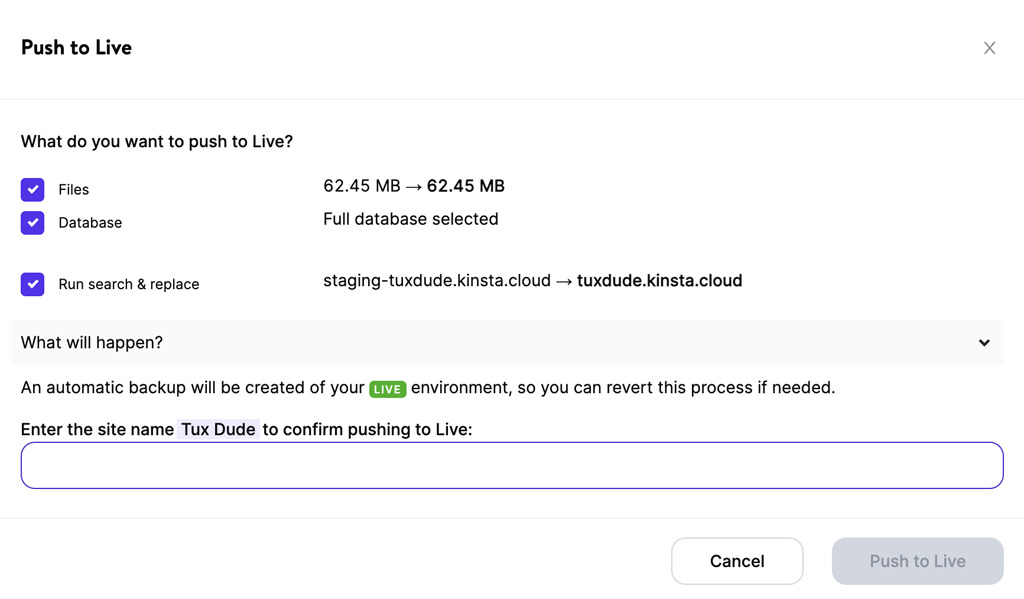Image resolution: width=1024 pixels, height=599 pixels.
Task: Open the What will happen? section header
Action: [x=507, y=342]
